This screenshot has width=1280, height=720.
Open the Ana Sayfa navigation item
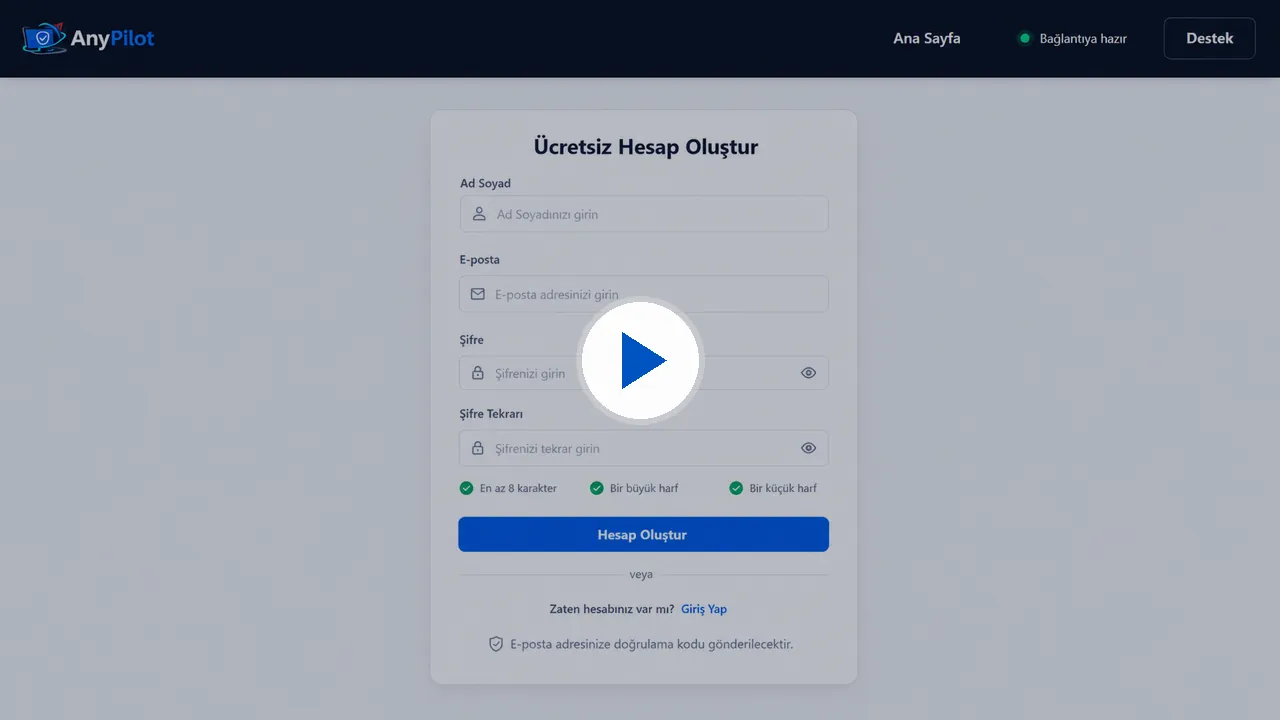(x=927, y=39)
